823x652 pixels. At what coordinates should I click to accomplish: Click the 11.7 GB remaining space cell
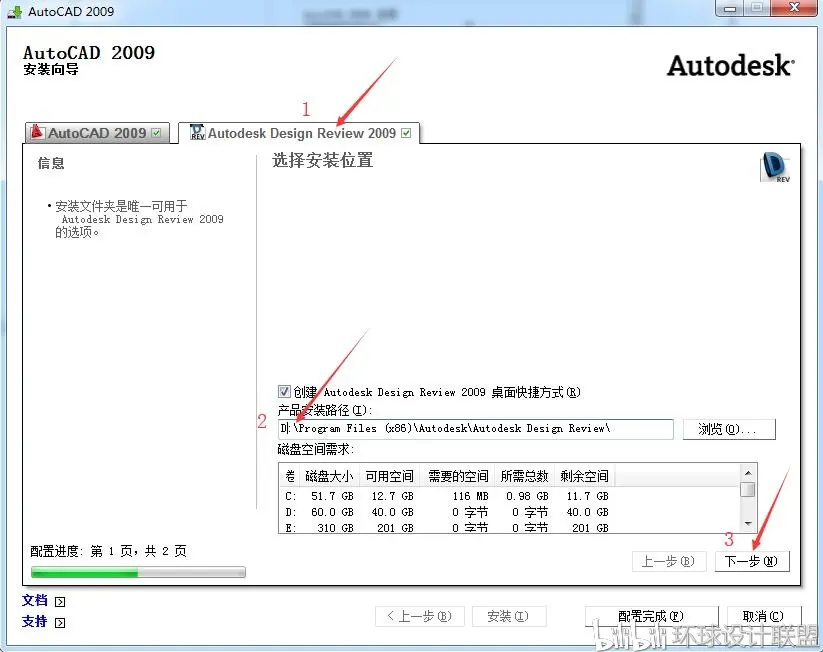pos(587,496)
